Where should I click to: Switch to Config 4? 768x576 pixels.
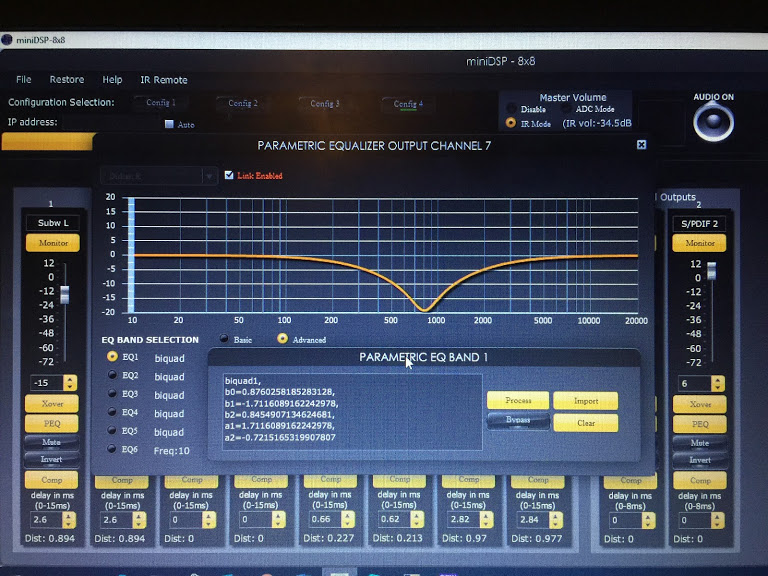pyautogui.click(x=408, y=104)
